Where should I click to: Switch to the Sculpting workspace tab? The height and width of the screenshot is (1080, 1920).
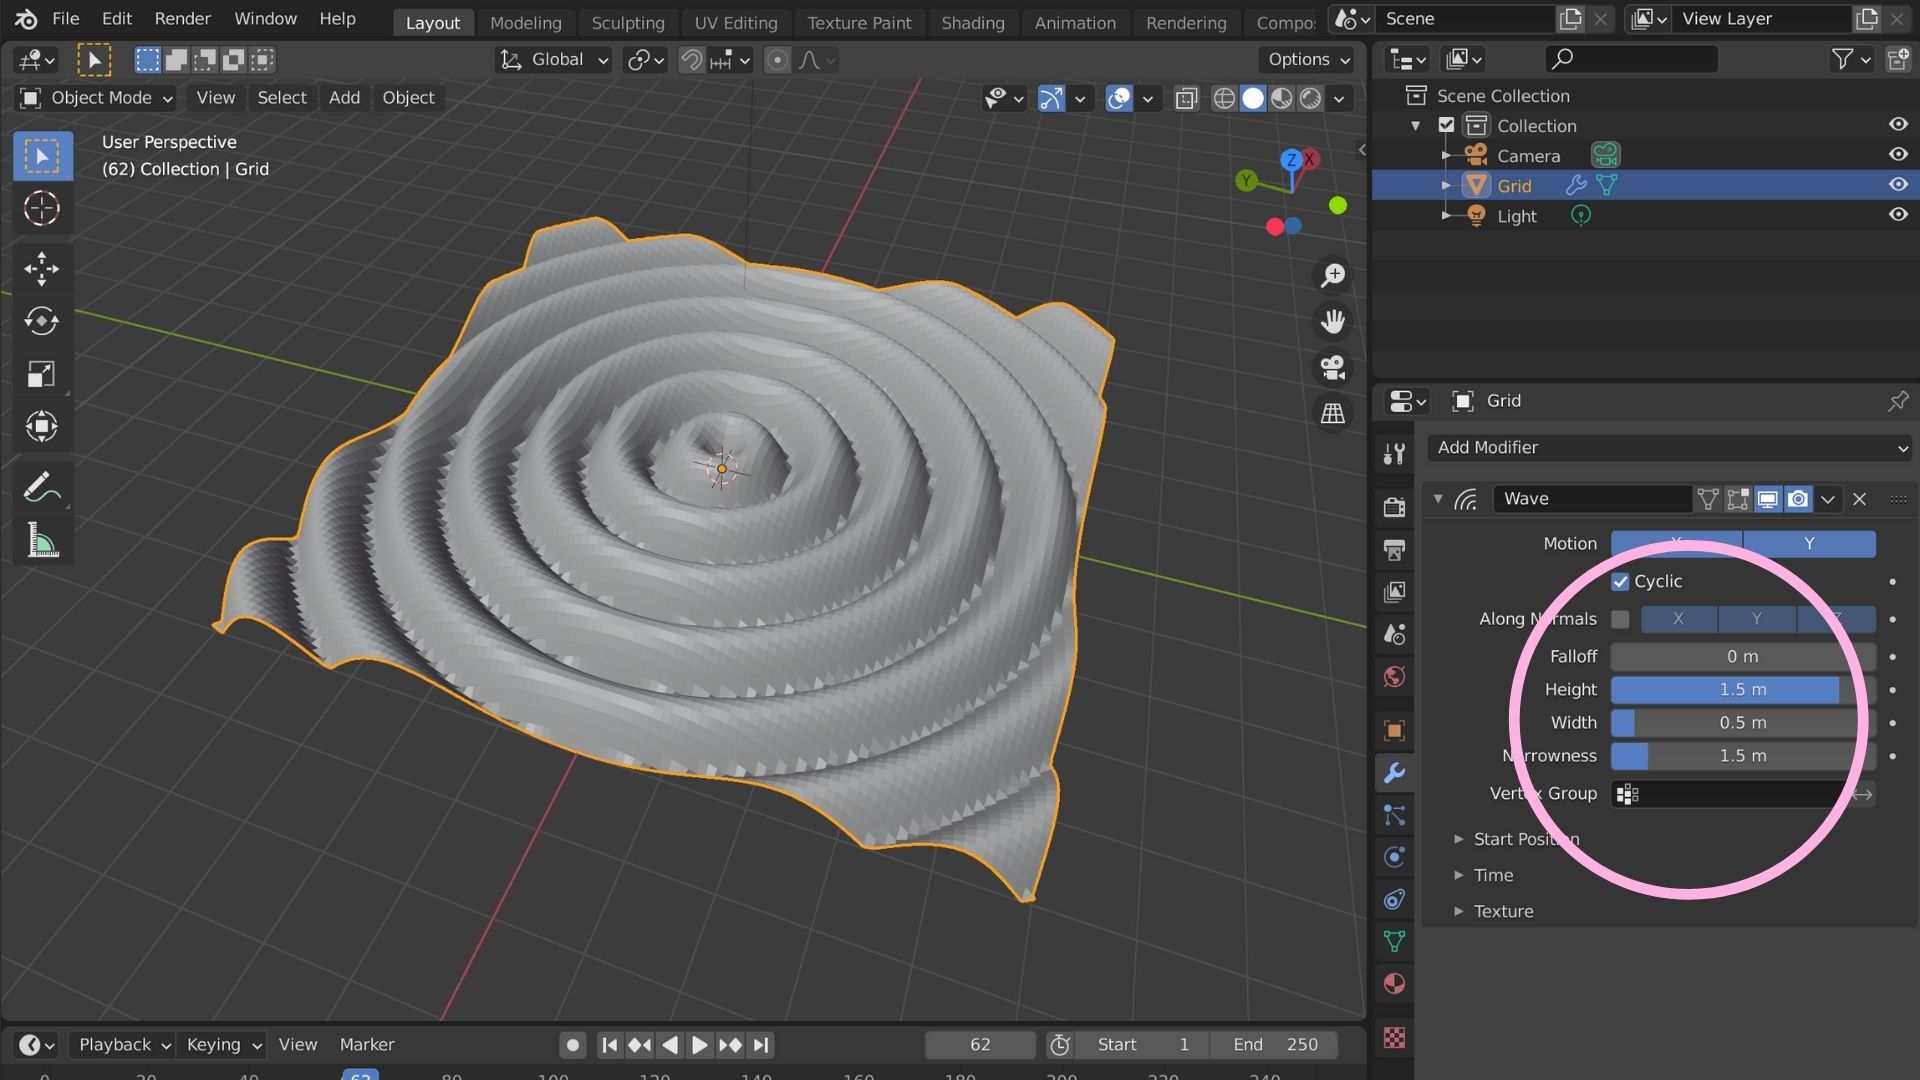pyautogui.click(x=627, y=22)
